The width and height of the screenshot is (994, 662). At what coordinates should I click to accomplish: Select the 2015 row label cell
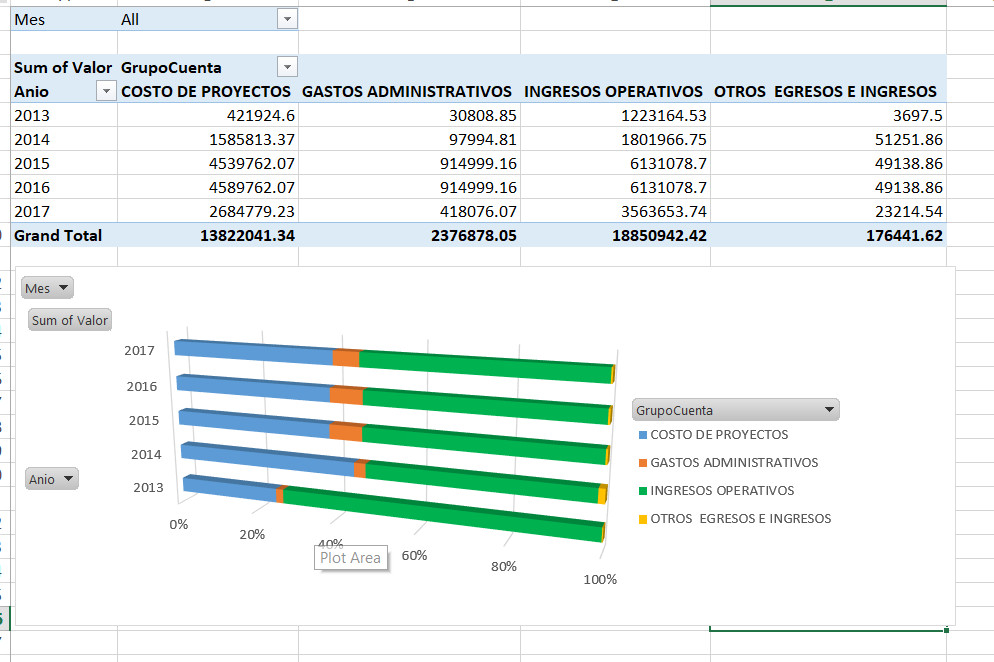click(64, 164)
